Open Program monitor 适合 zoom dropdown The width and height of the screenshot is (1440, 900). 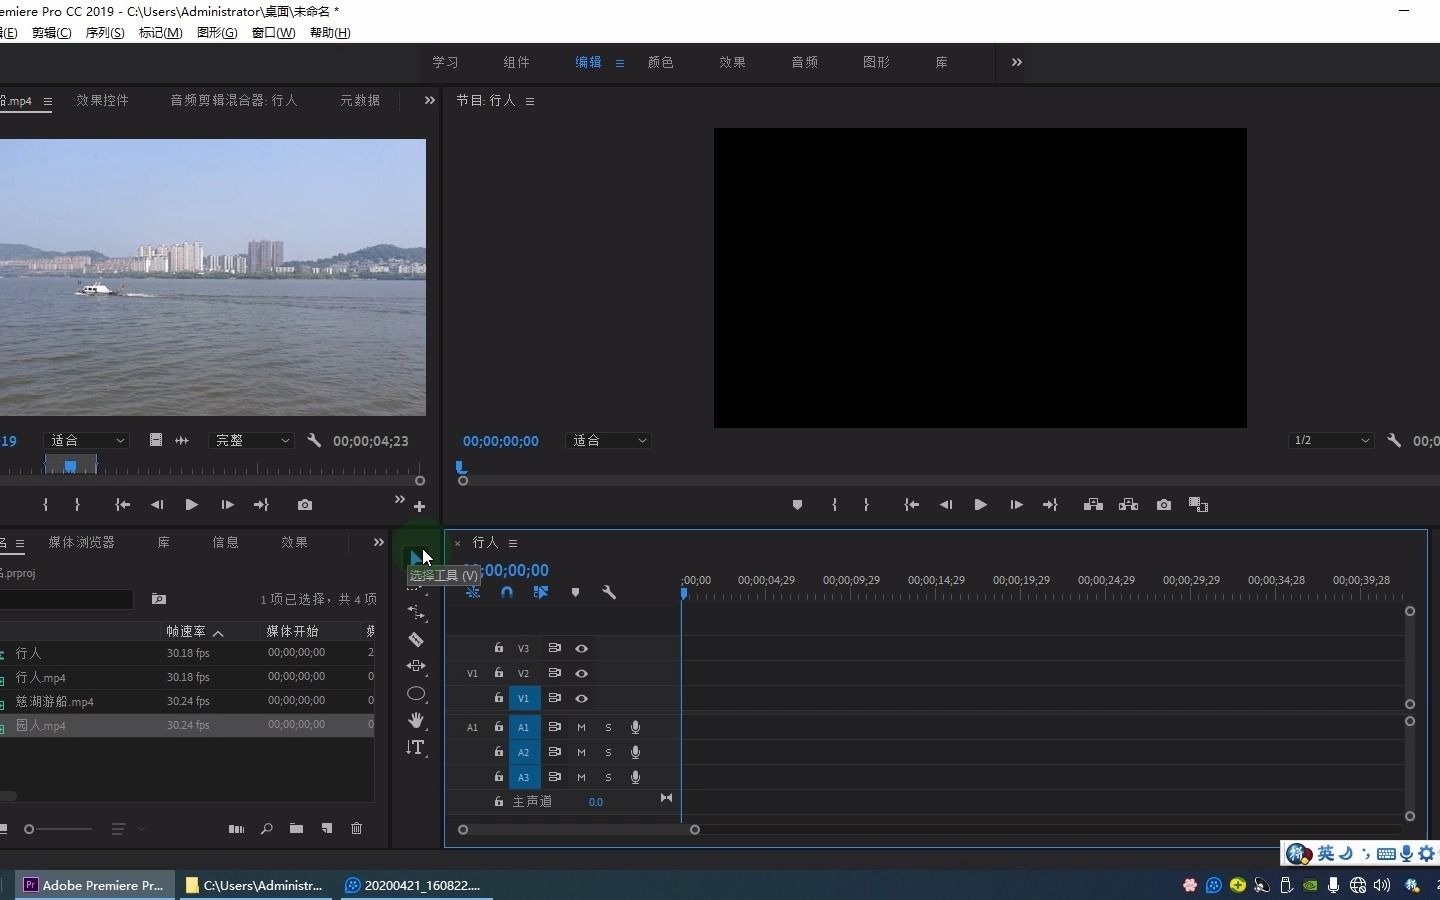pos(608,441)
